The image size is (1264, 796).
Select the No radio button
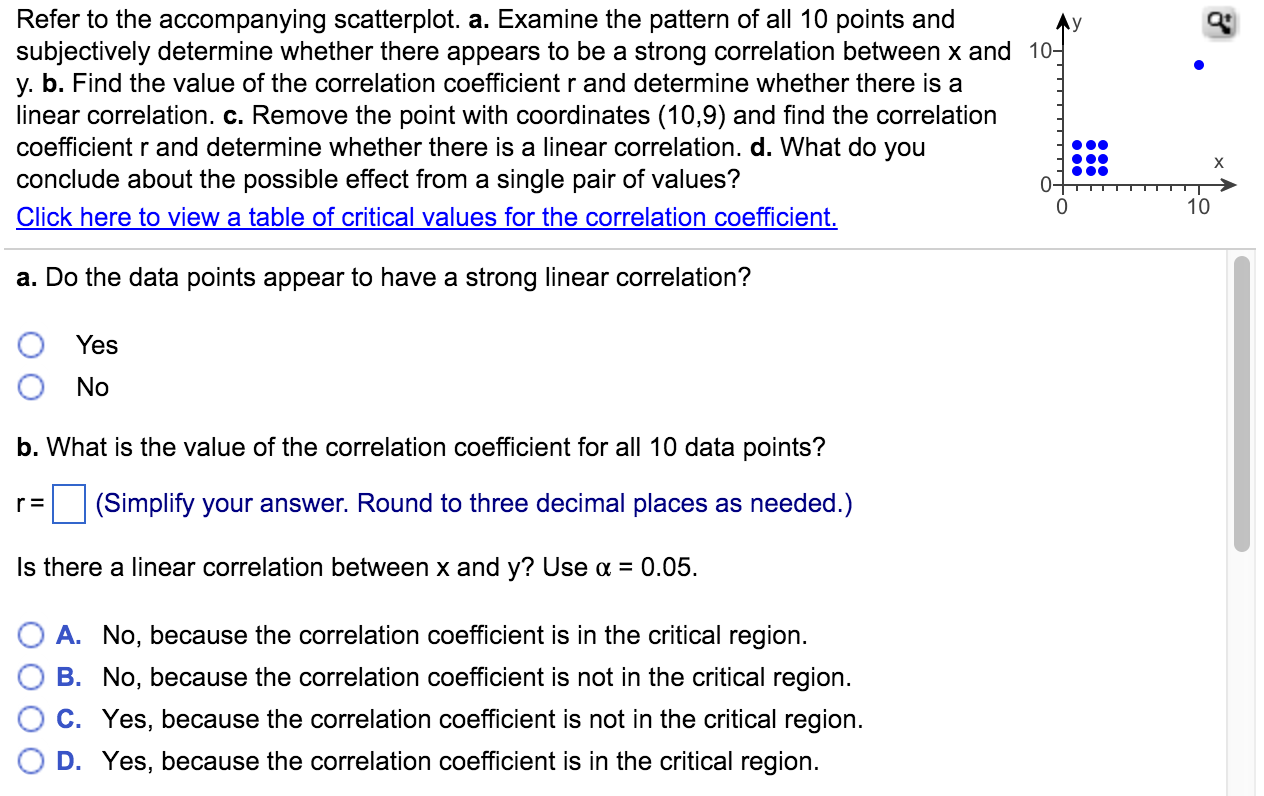(x=30, y=386)
